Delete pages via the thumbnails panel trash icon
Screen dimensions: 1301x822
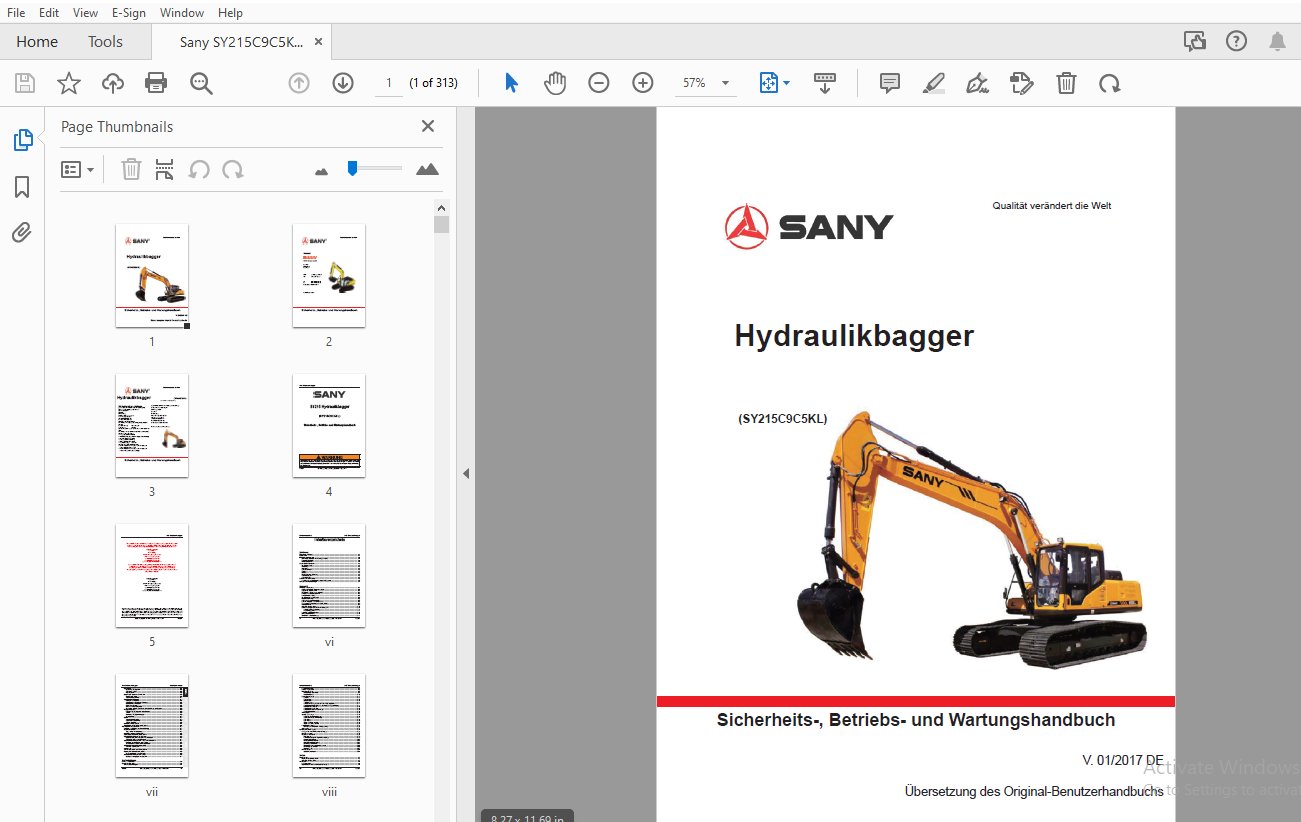click(x=131, y=169)
